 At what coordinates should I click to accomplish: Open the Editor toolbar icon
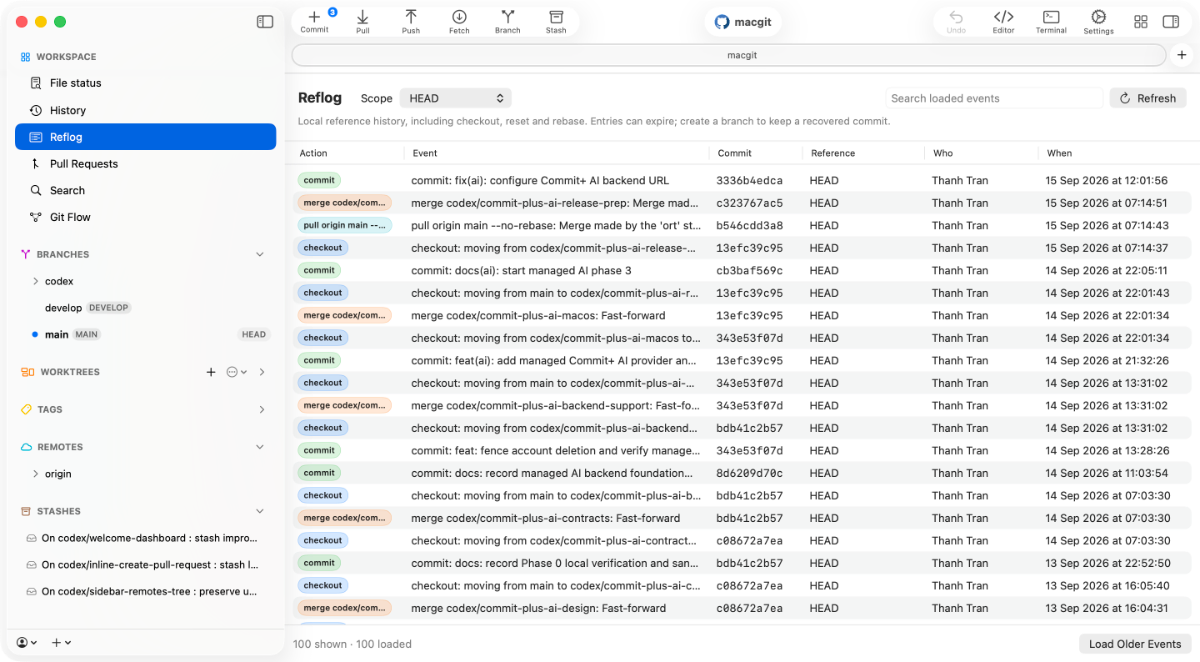(1003, 21)
